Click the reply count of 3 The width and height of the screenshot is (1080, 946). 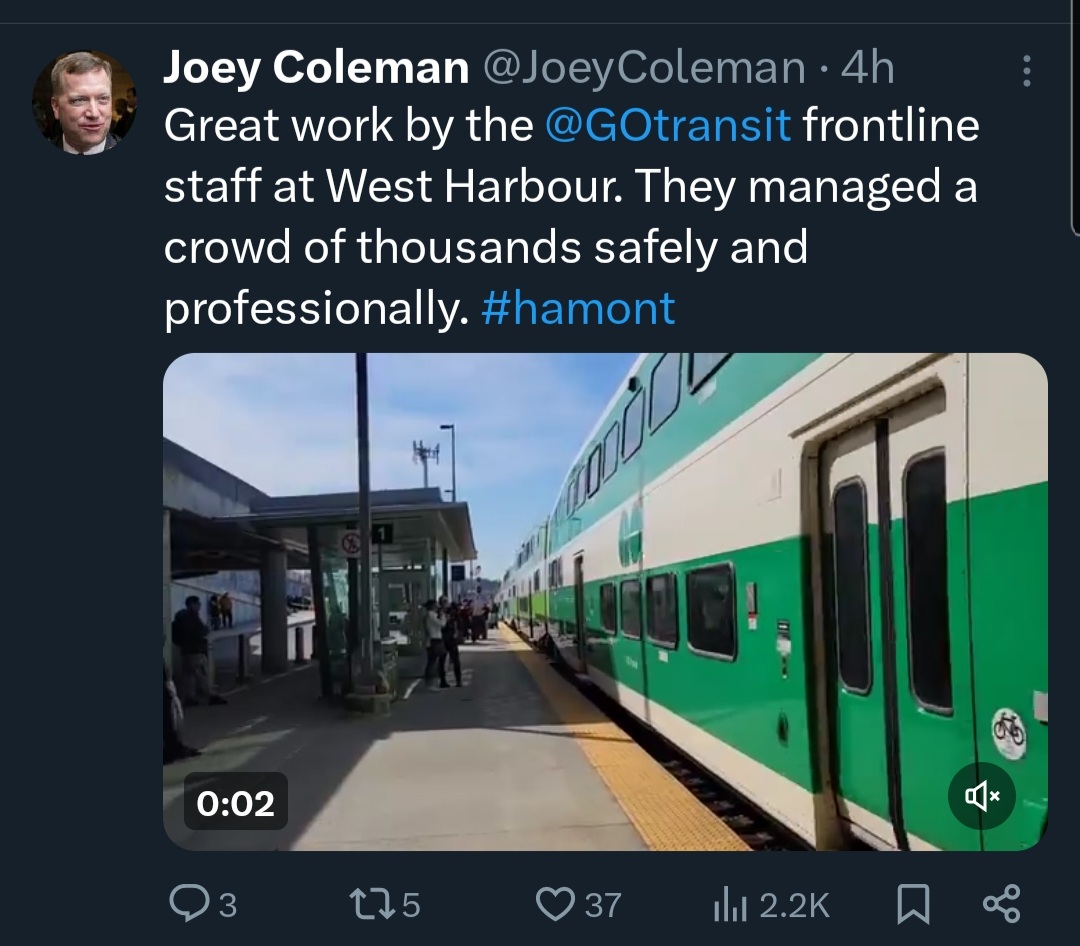pyautogui.click(x=227, y=906)
